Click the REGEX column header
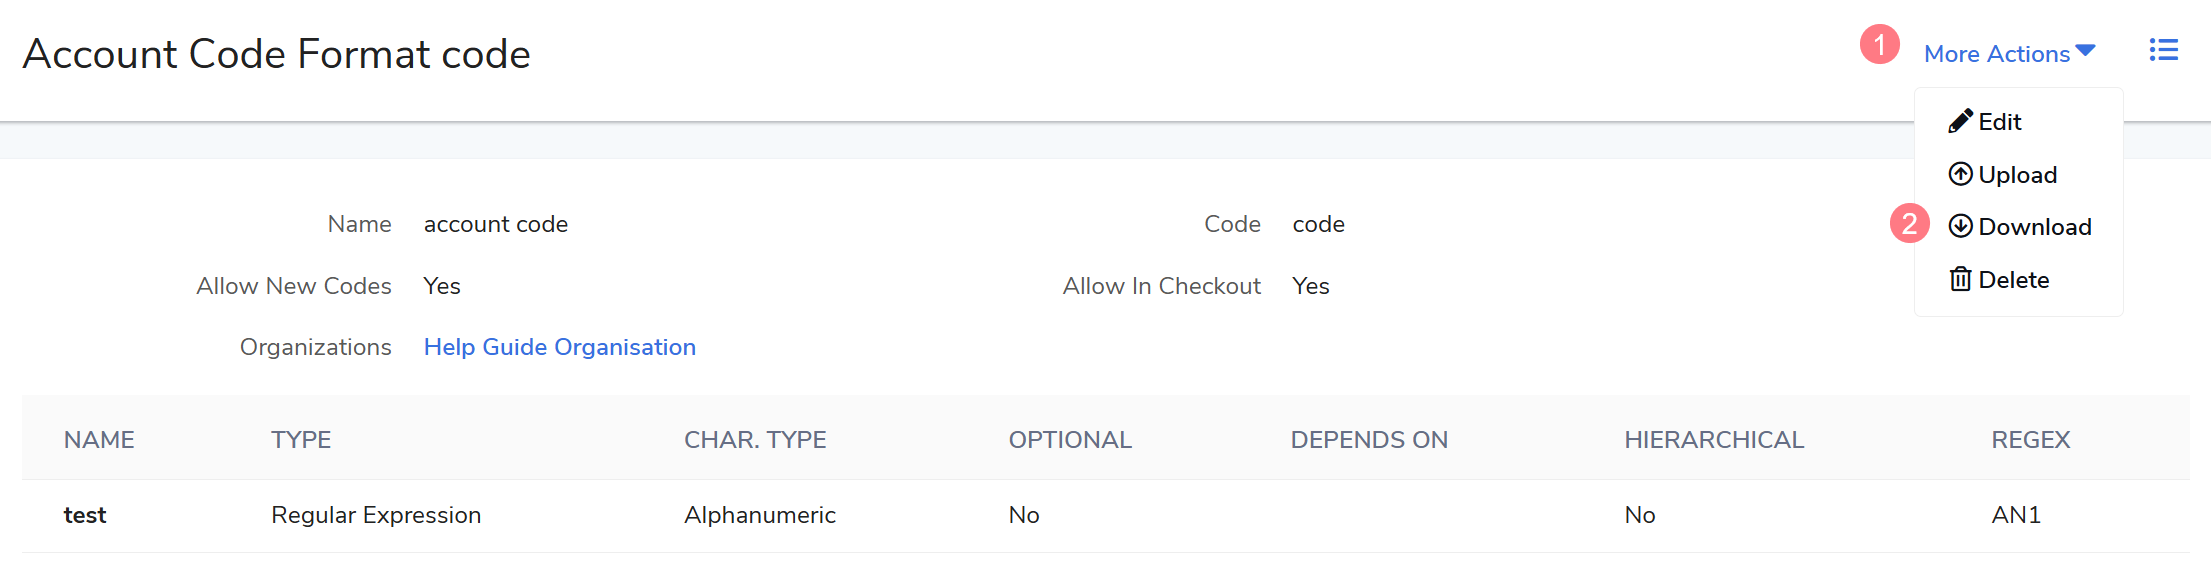 click(2030, 440)
